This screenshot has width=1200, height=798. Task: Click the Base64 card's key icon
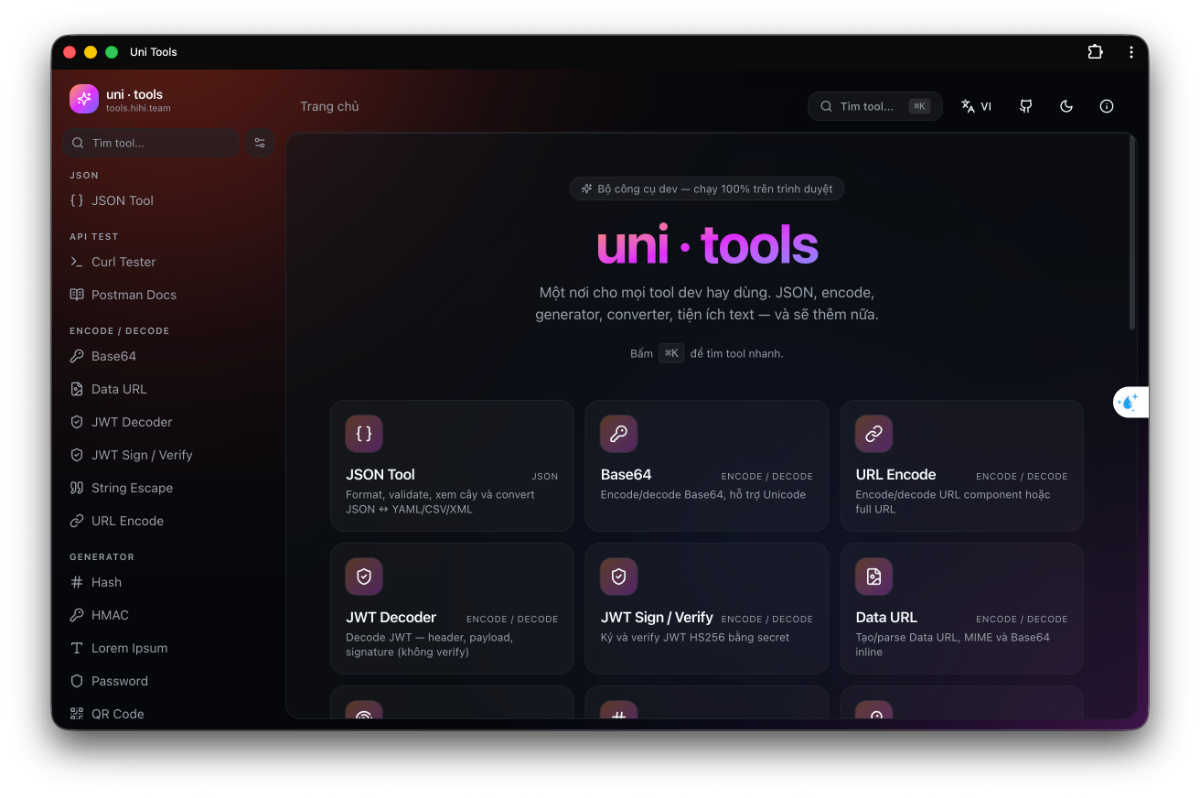(619, 434)
